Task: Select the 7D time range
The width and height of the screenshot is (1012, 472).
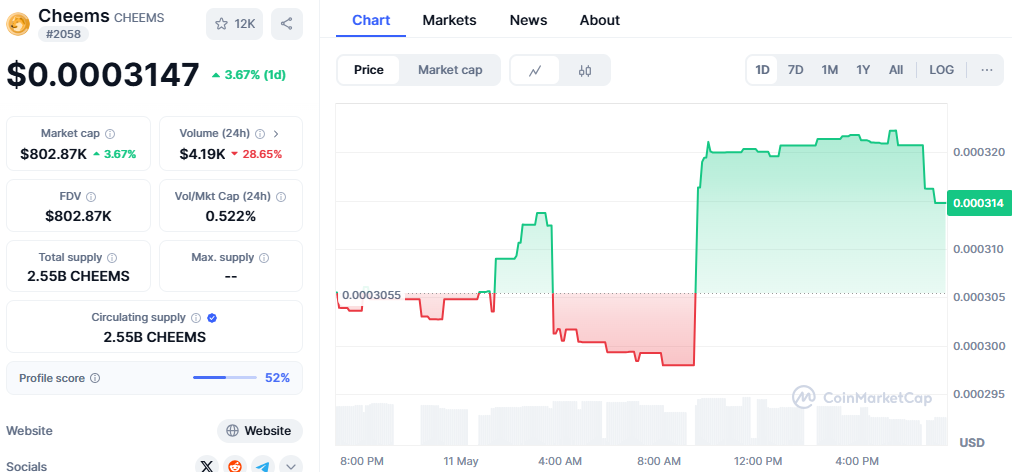Action: pos(795,70)
